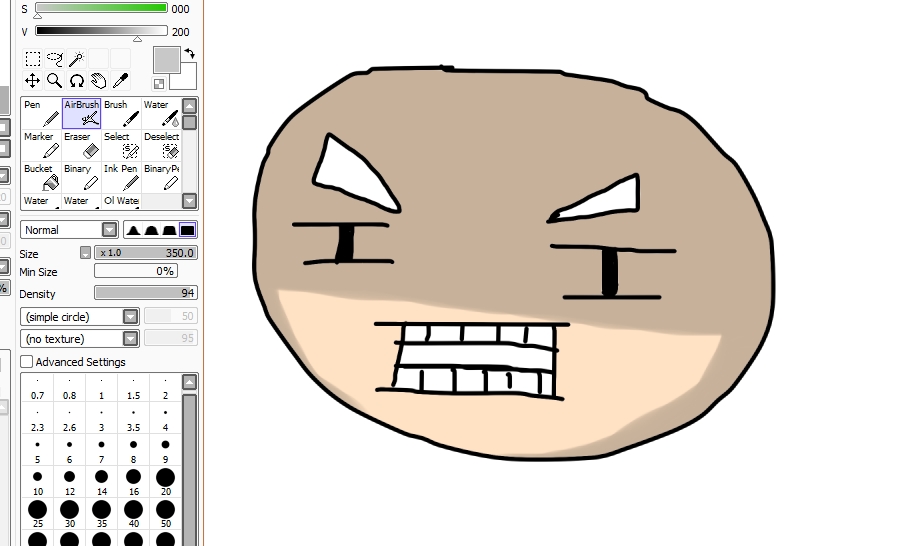Choose the flat hard brush edge shape
This screenshot has height=546, width=904.
point(187,230)
